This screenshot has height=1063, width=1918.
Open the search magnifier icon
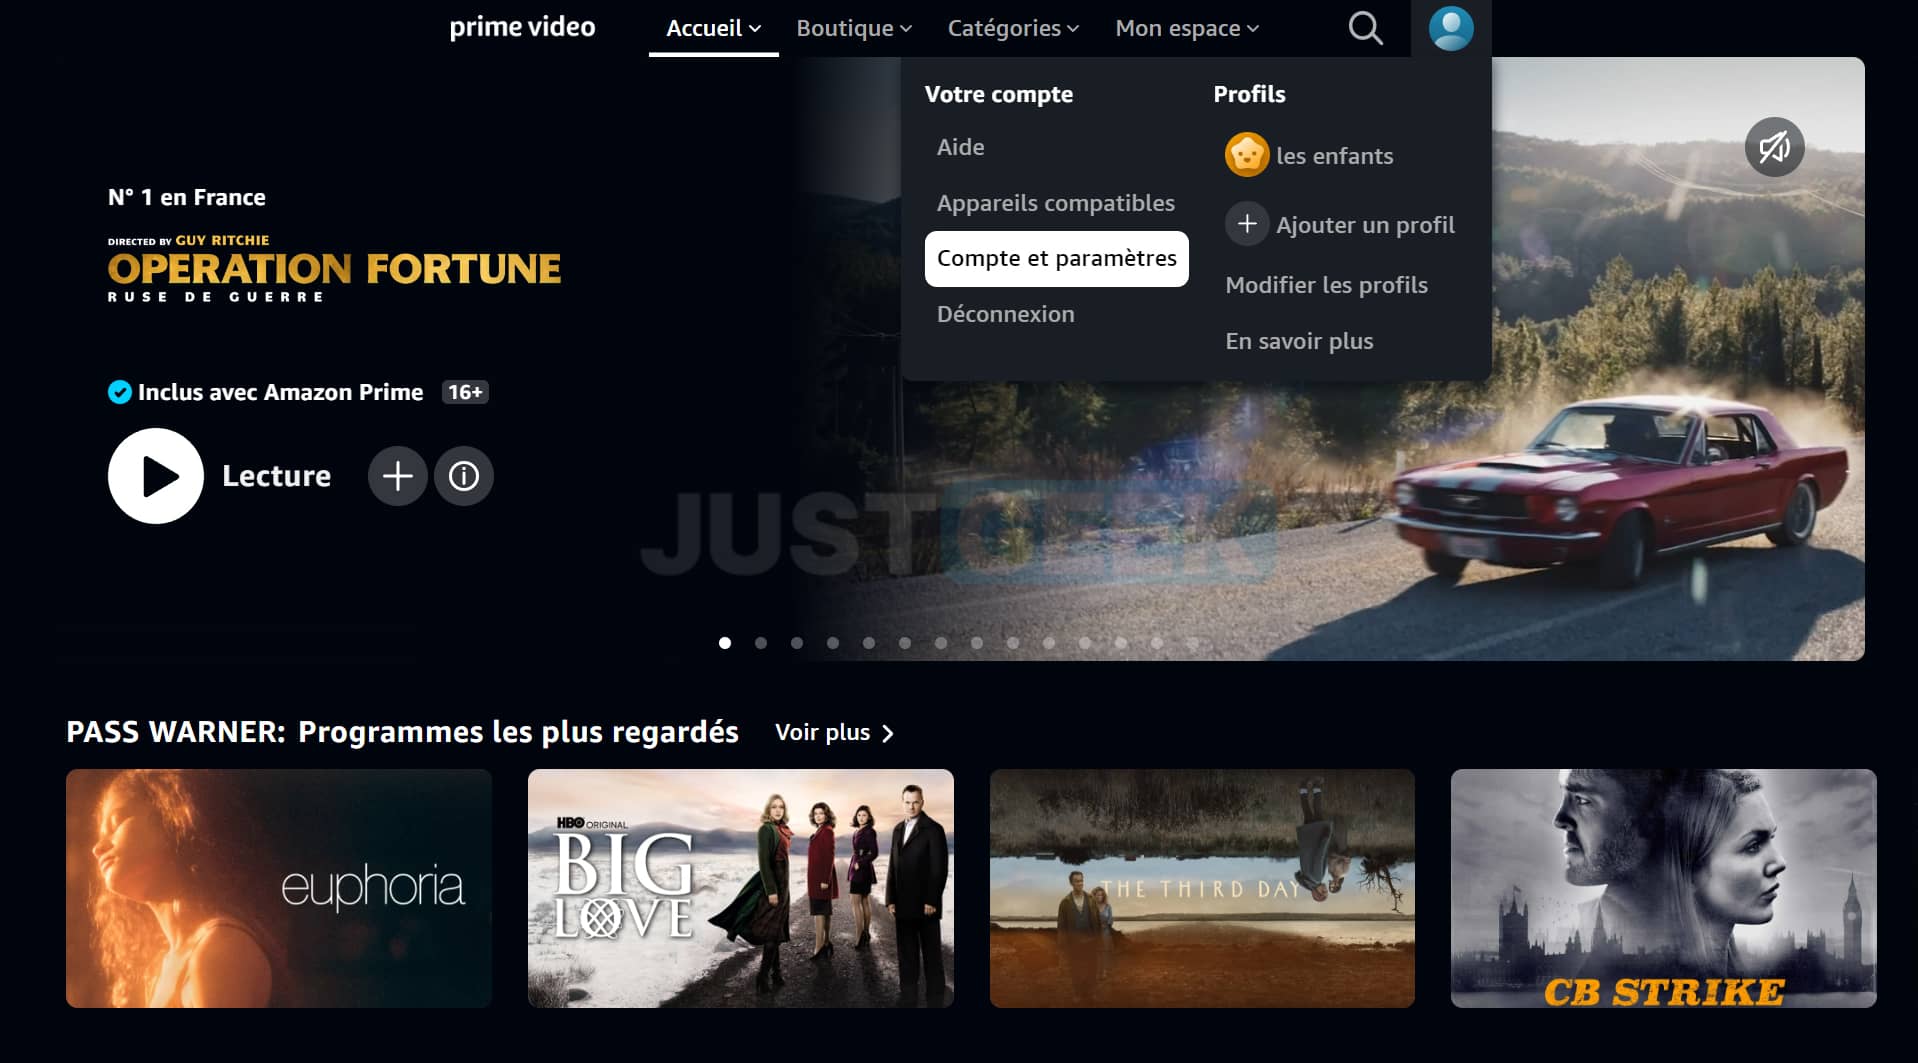1365,28
